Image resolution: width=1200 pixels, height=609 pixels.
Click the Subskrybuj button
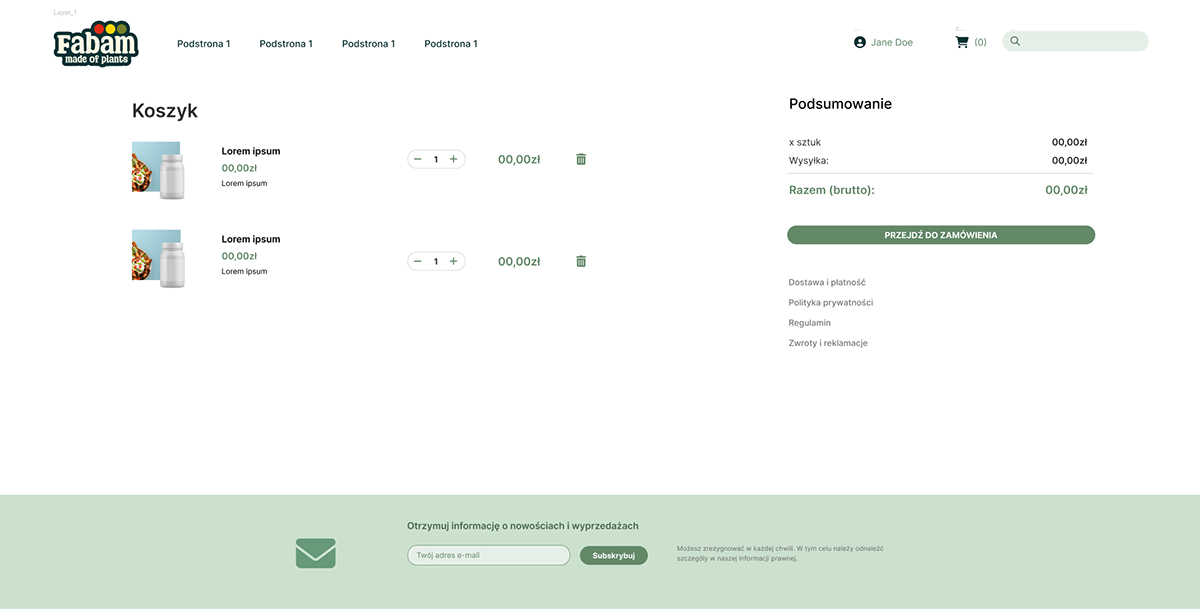click(x=613, y=554)
